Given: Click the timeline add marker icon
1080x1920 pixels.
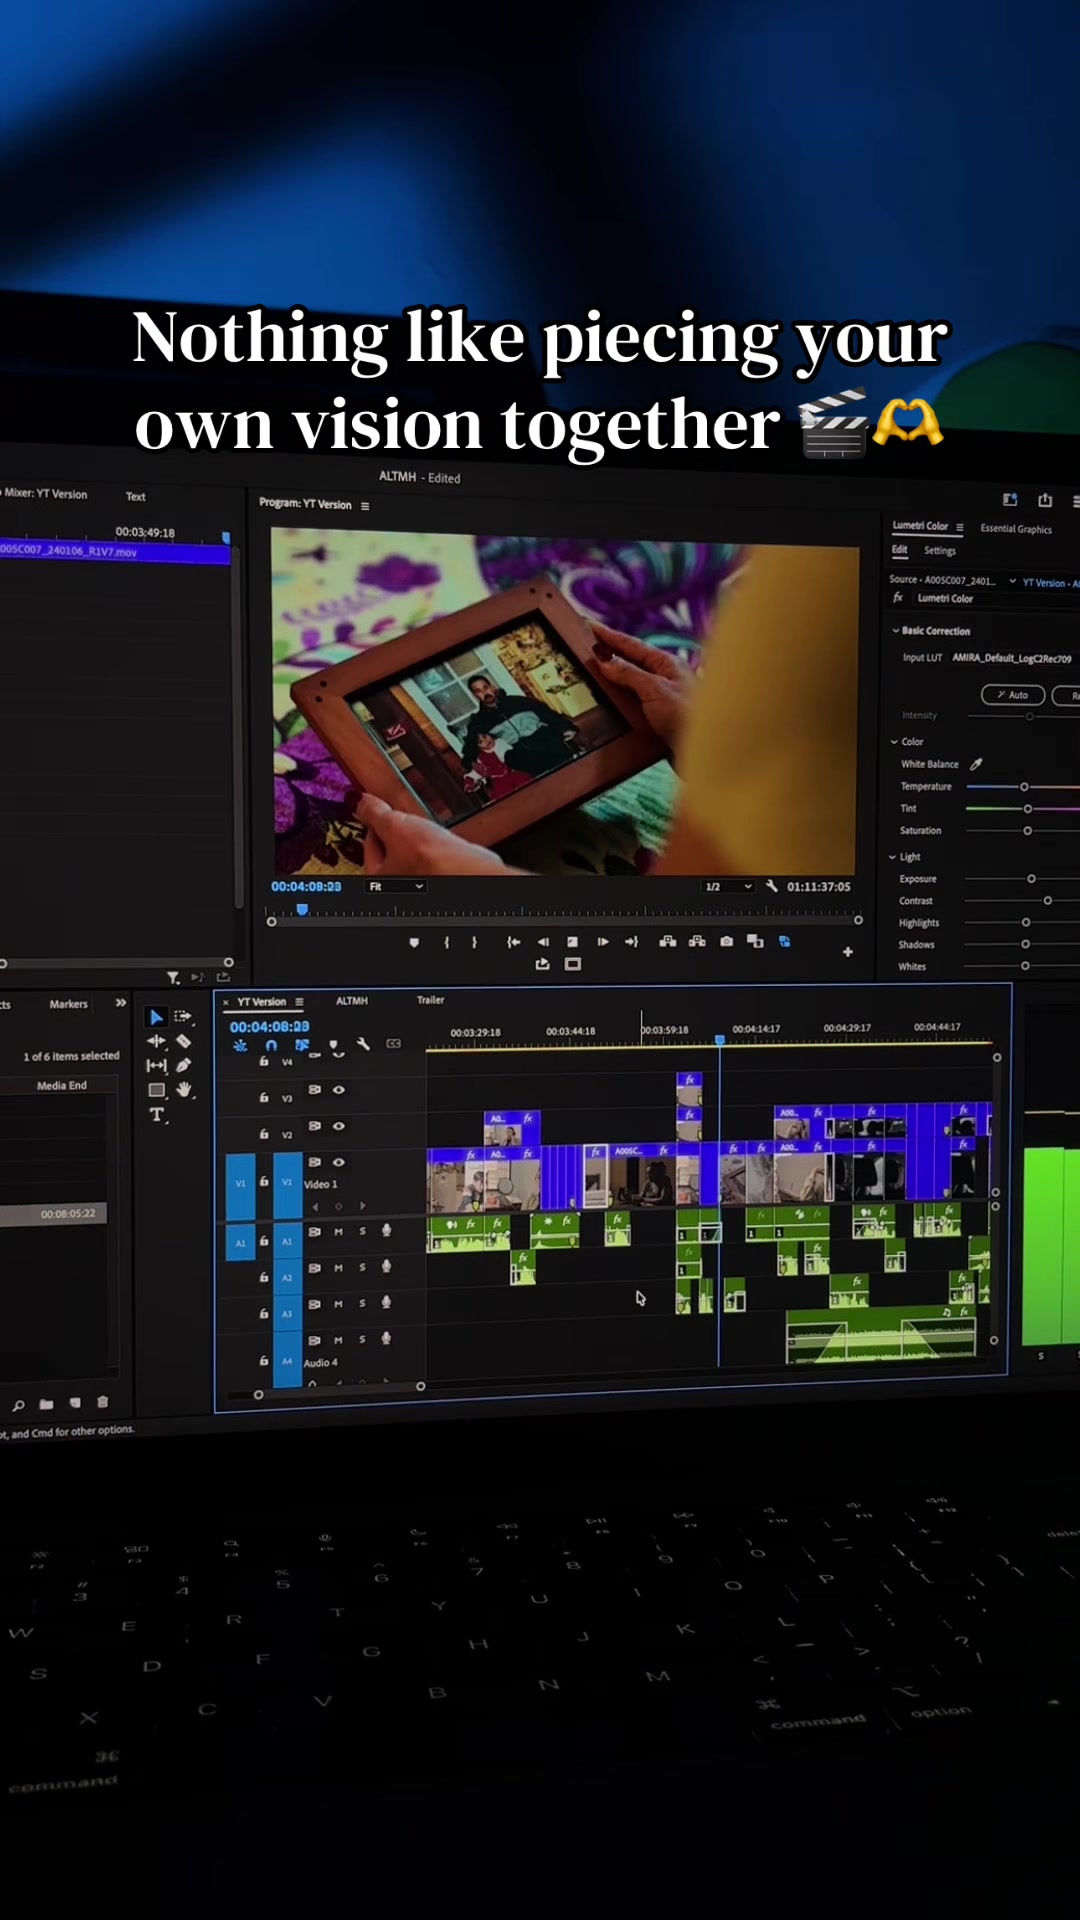Looking at the screenshot, I should tap(333, 1045).
